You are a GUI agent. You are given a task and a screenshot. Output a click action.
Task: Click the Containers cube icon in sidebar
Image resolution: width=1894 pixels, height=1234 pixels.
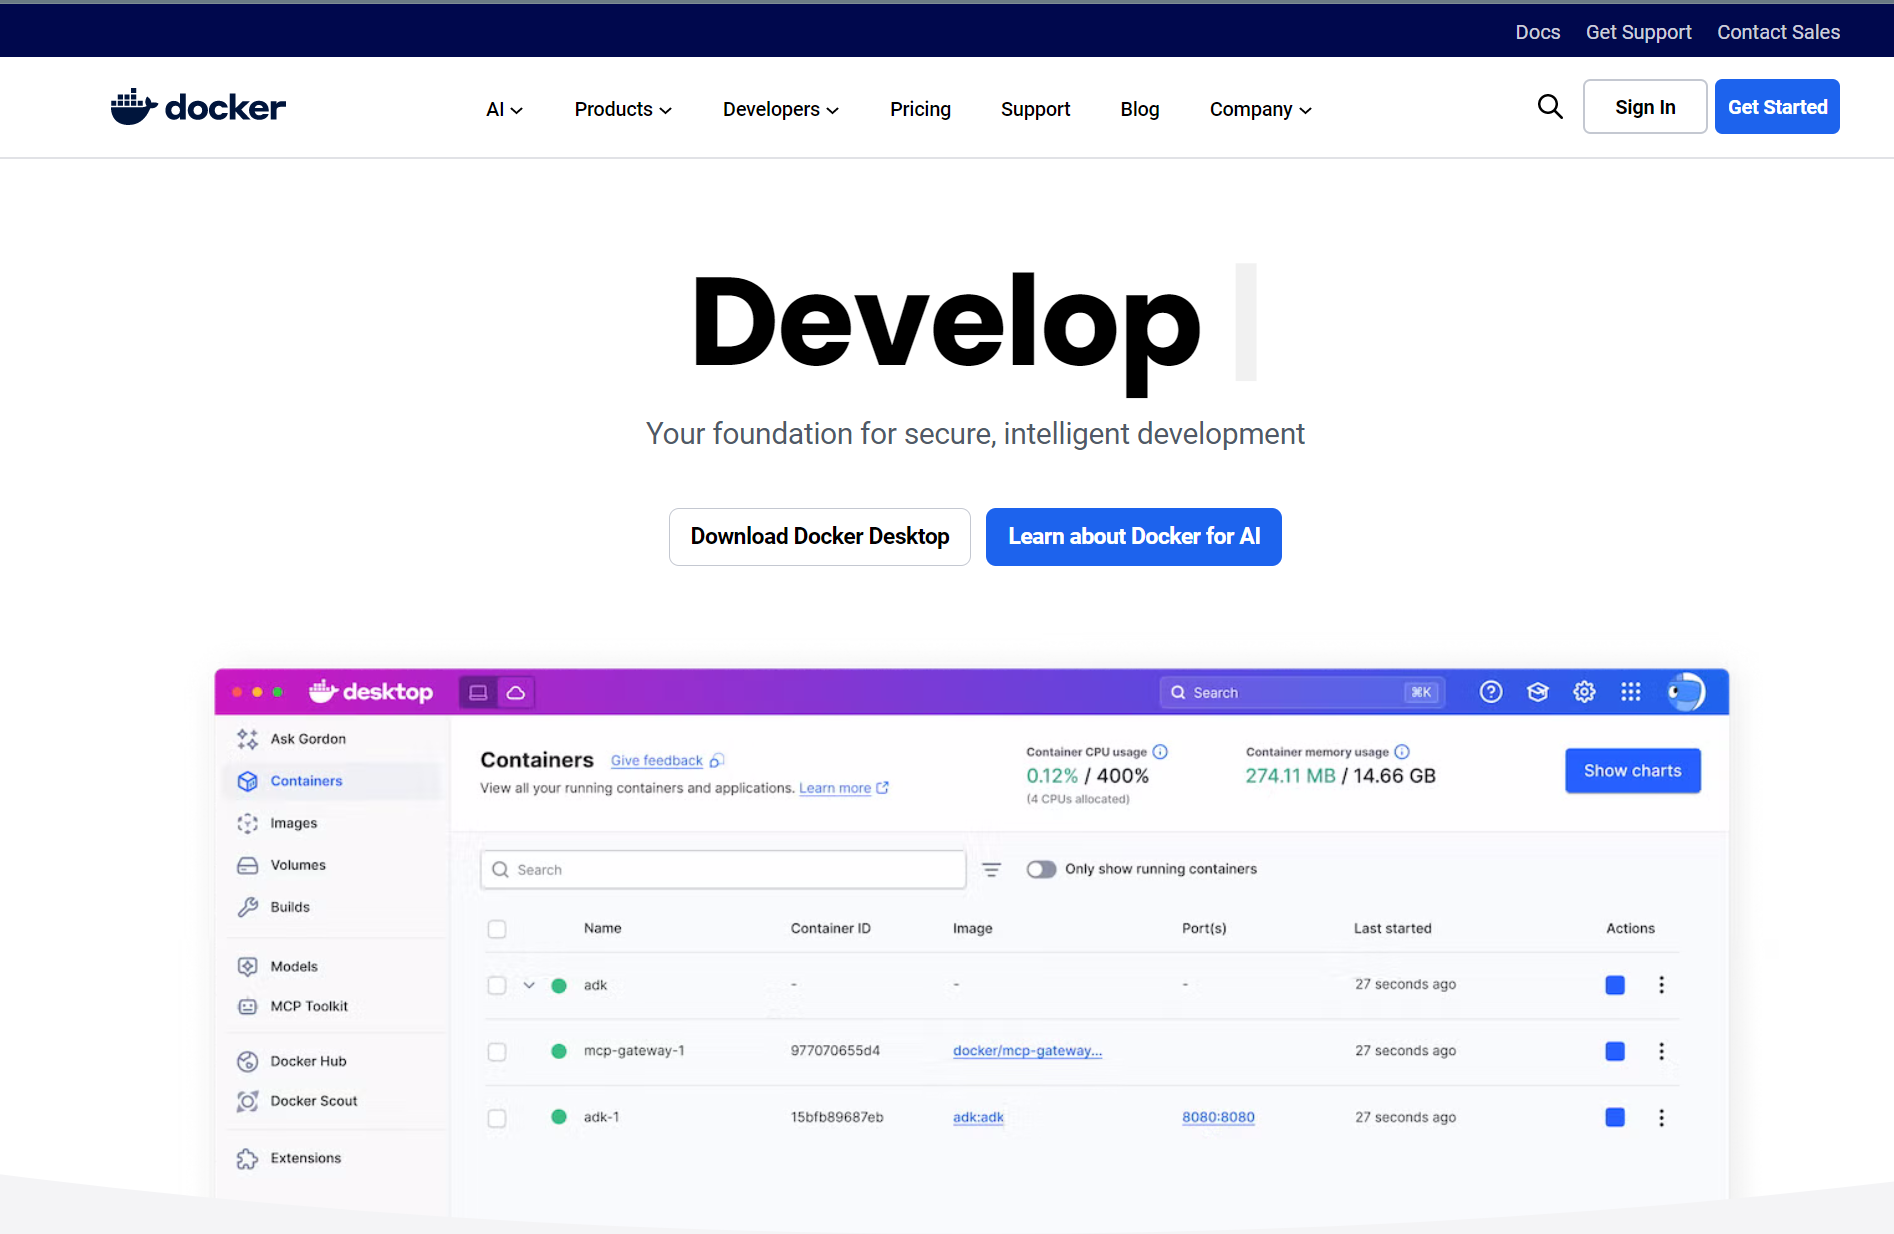(247, 781)
